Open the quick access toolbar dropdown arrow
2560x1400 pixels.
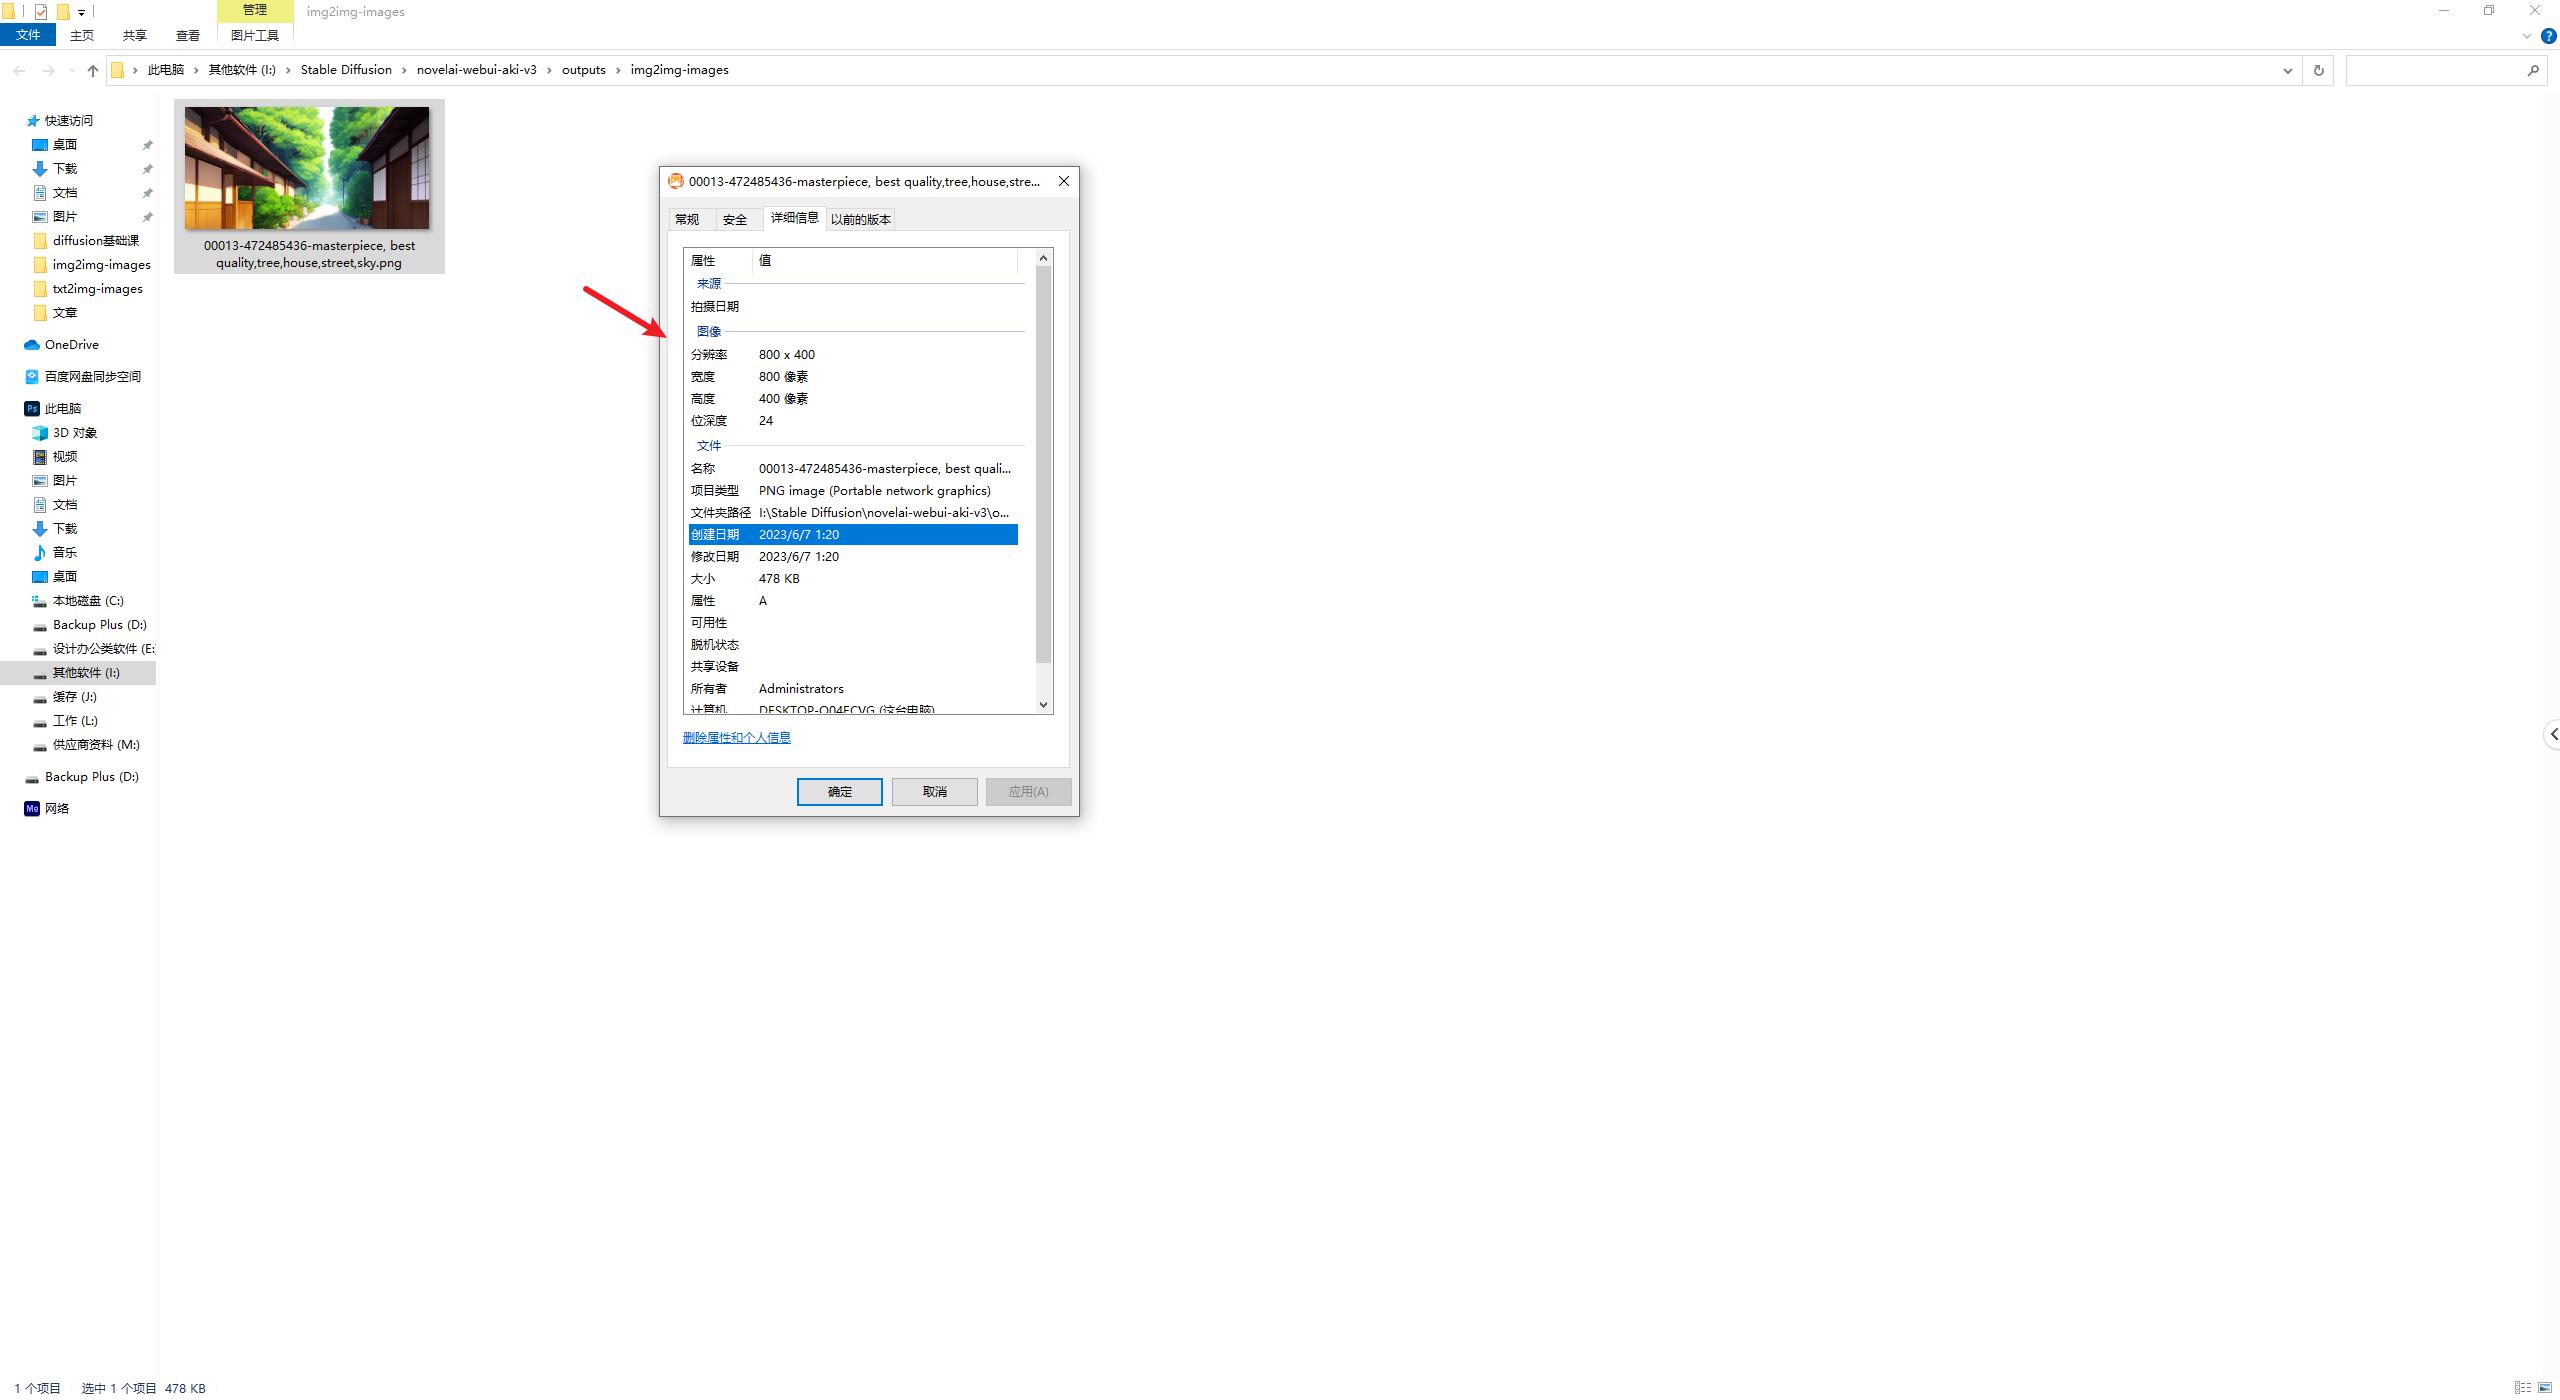tap(81, 12)
